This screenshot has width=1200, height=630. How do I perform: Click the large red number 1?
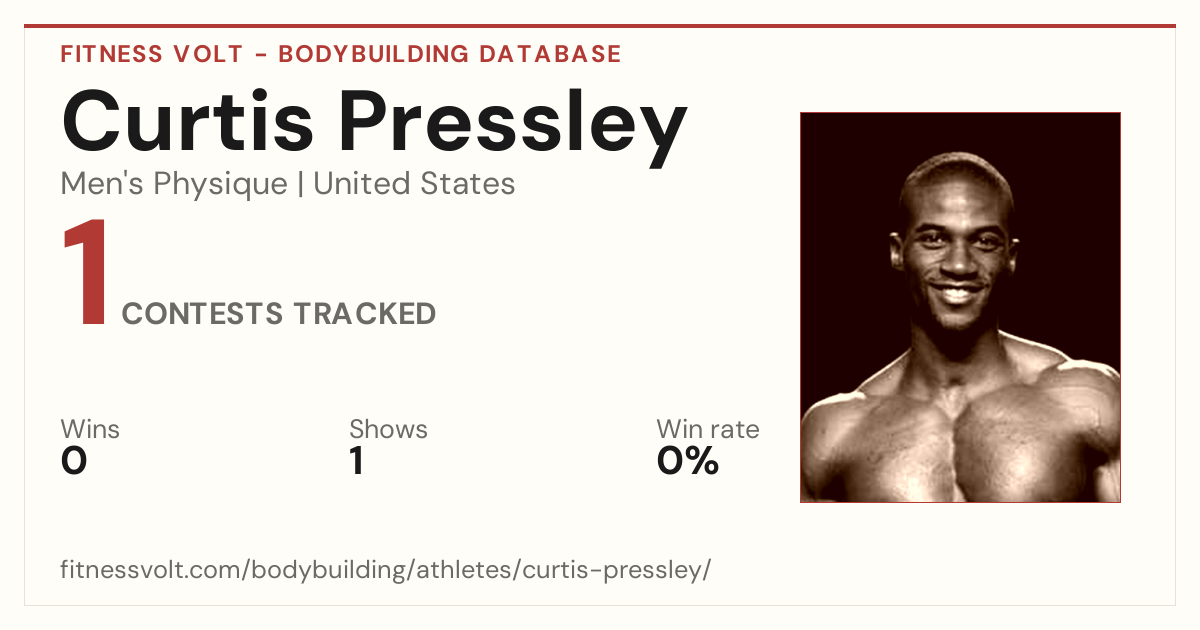coord(86,274)
